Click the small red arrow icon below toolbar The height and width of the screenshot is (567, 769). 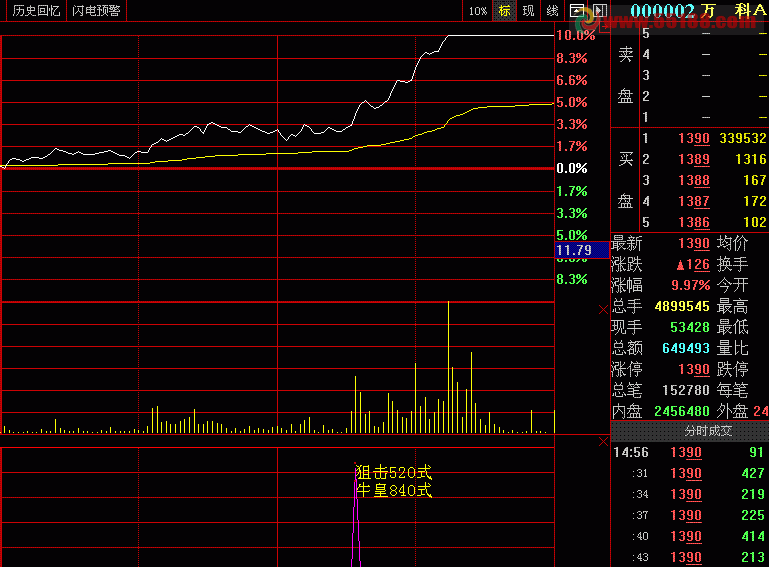(x=604, y=26)
